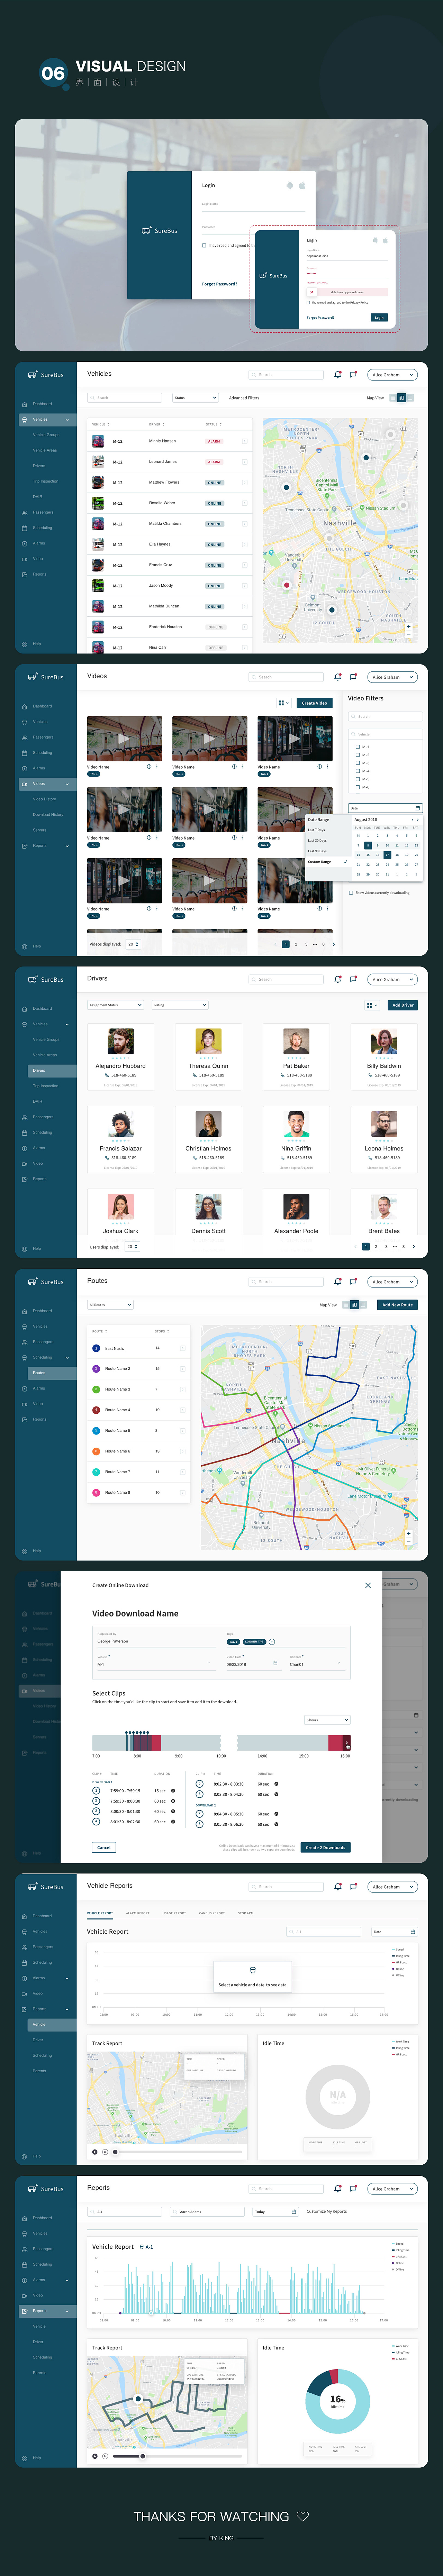The image size is (443, 2576).
Task: Open Advanced Filters link on Vehicles screen
Action: [244, 398]
